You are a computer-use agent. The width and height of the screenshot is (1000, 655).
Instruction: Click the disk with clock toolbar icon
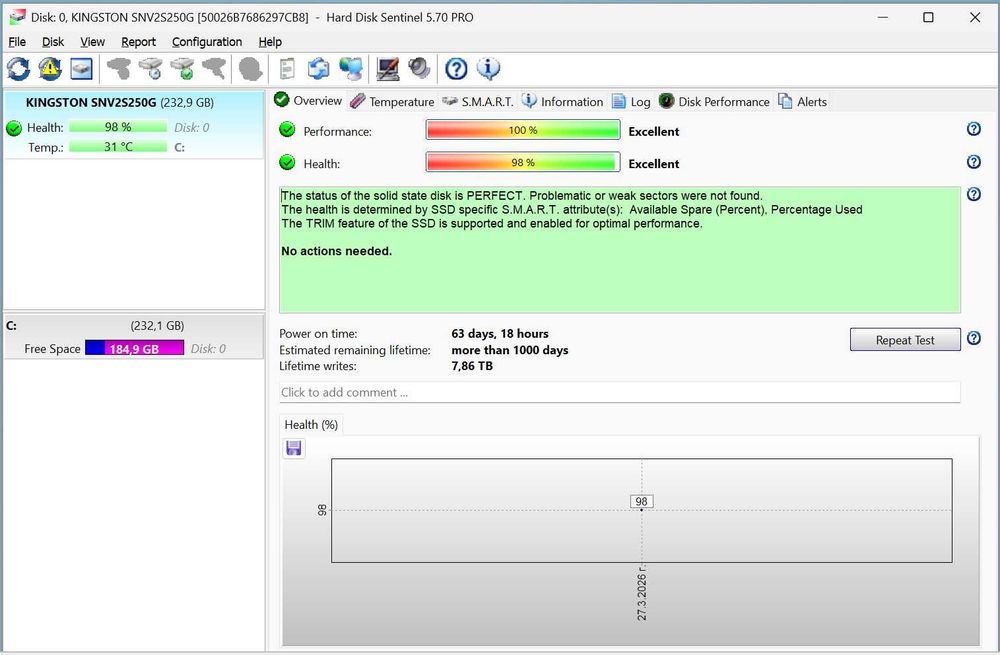[151, 69]
